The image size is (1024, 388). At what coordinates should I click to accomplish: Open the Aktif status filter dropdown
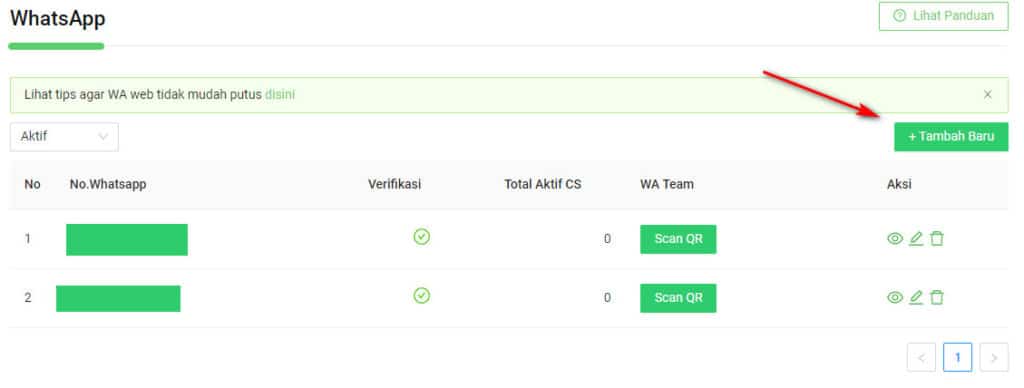point(64,137)
